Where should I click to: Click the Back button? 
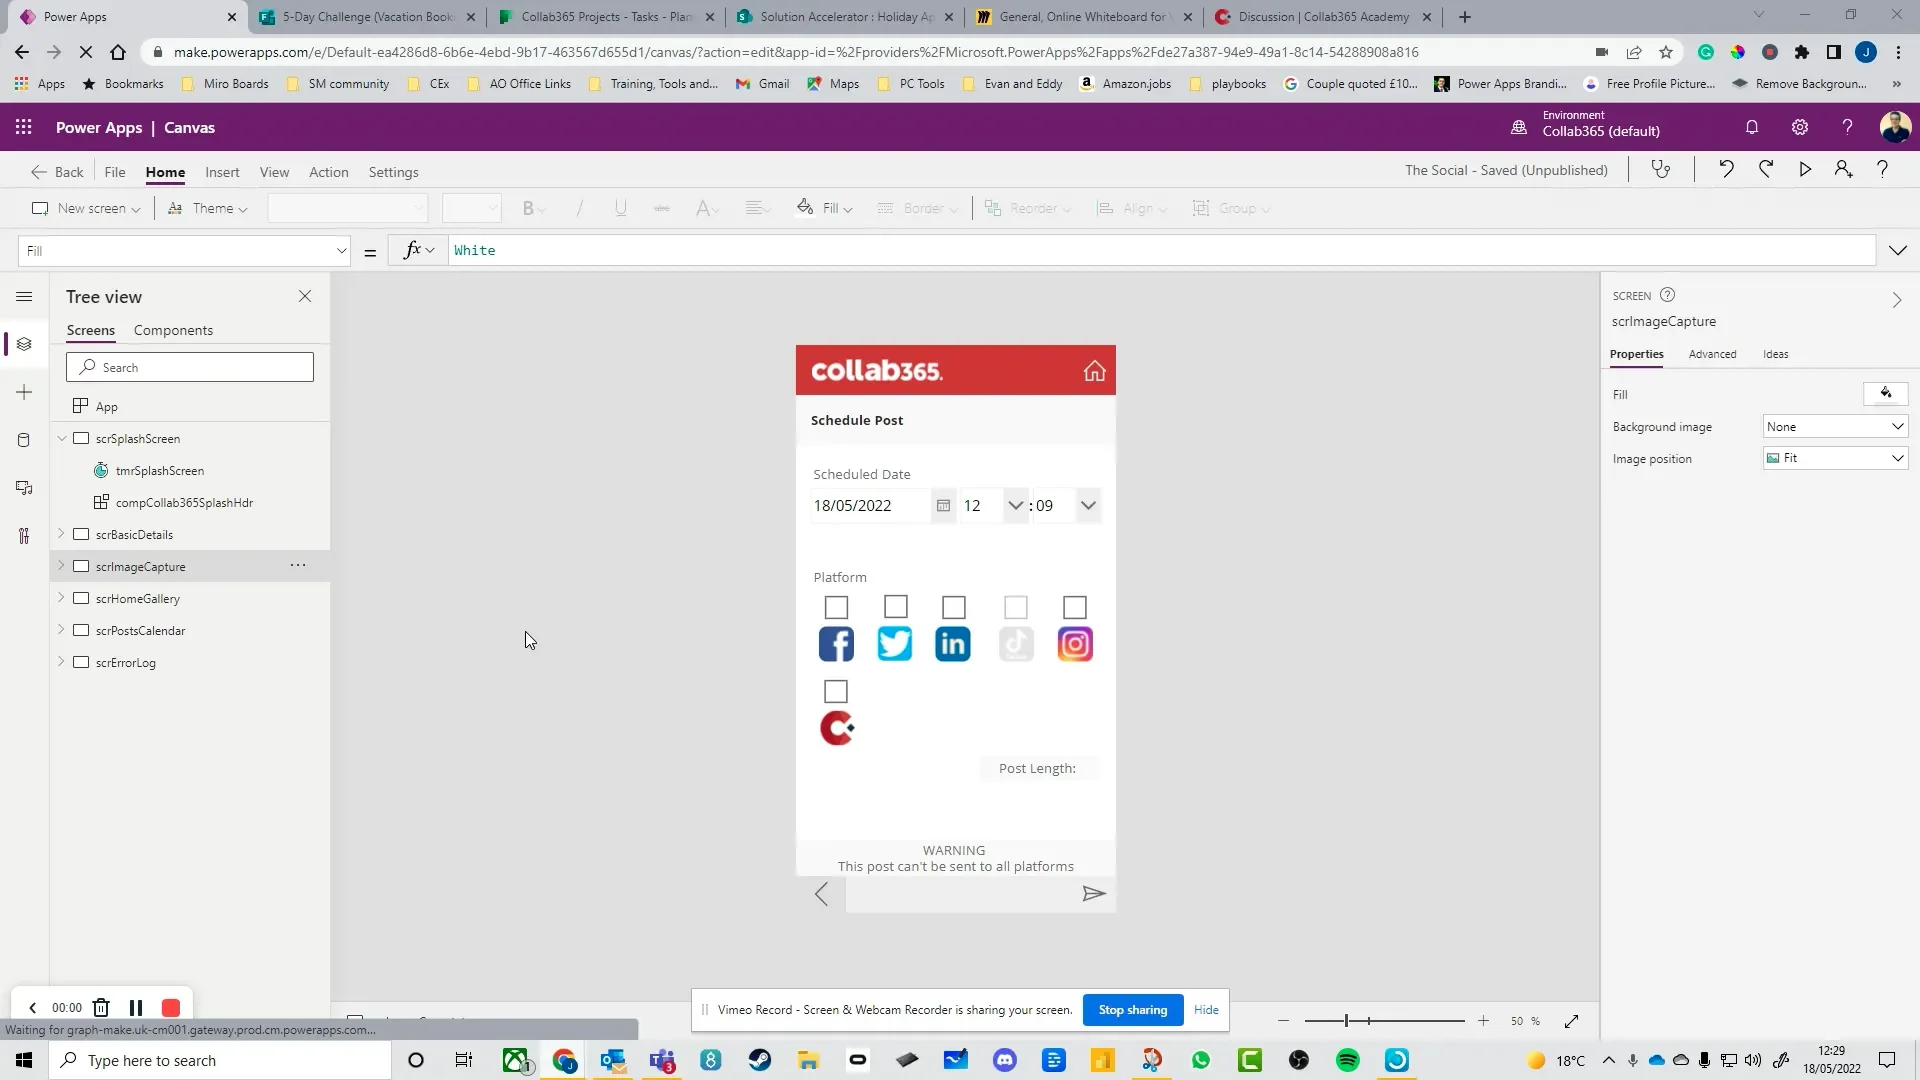click(x=57, y=172)
